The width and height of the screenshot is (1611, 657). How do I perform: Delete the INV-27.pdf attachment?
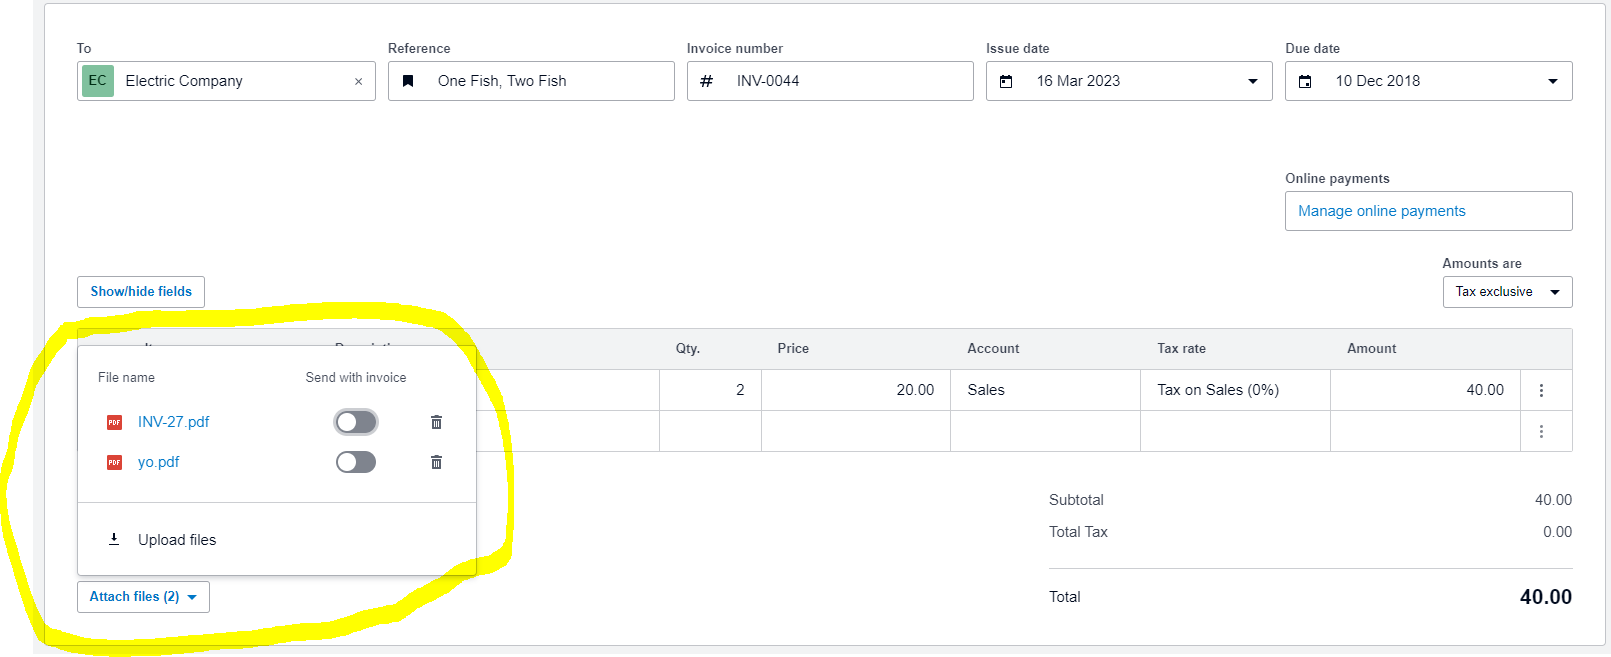tap(436, 422)
